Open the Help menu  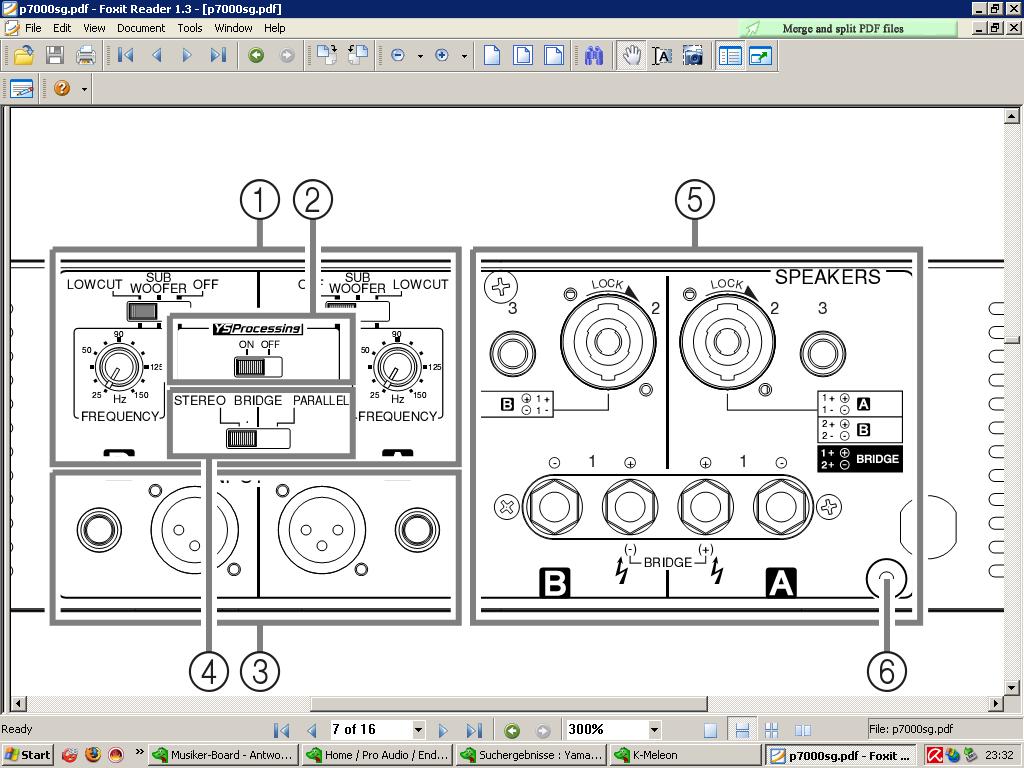click(274, 28)
